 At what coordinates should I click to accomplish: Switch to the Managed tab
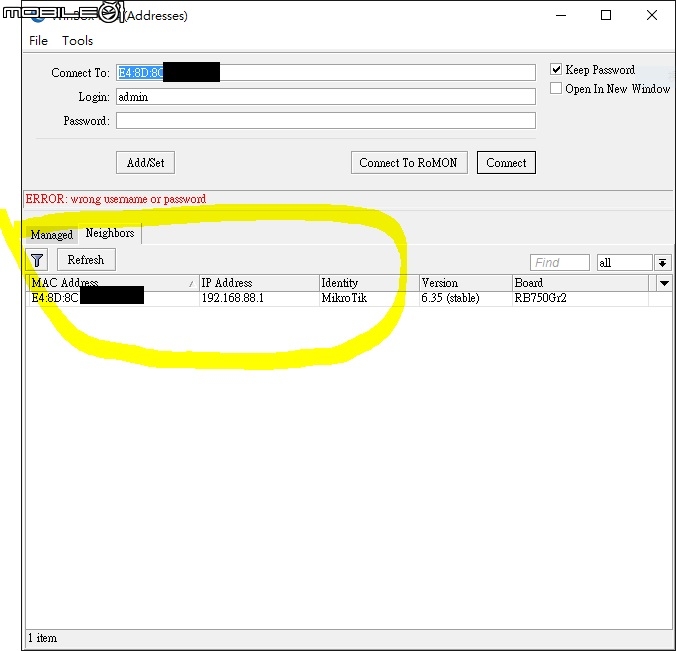pyautogui.click(x=52, y=235)
